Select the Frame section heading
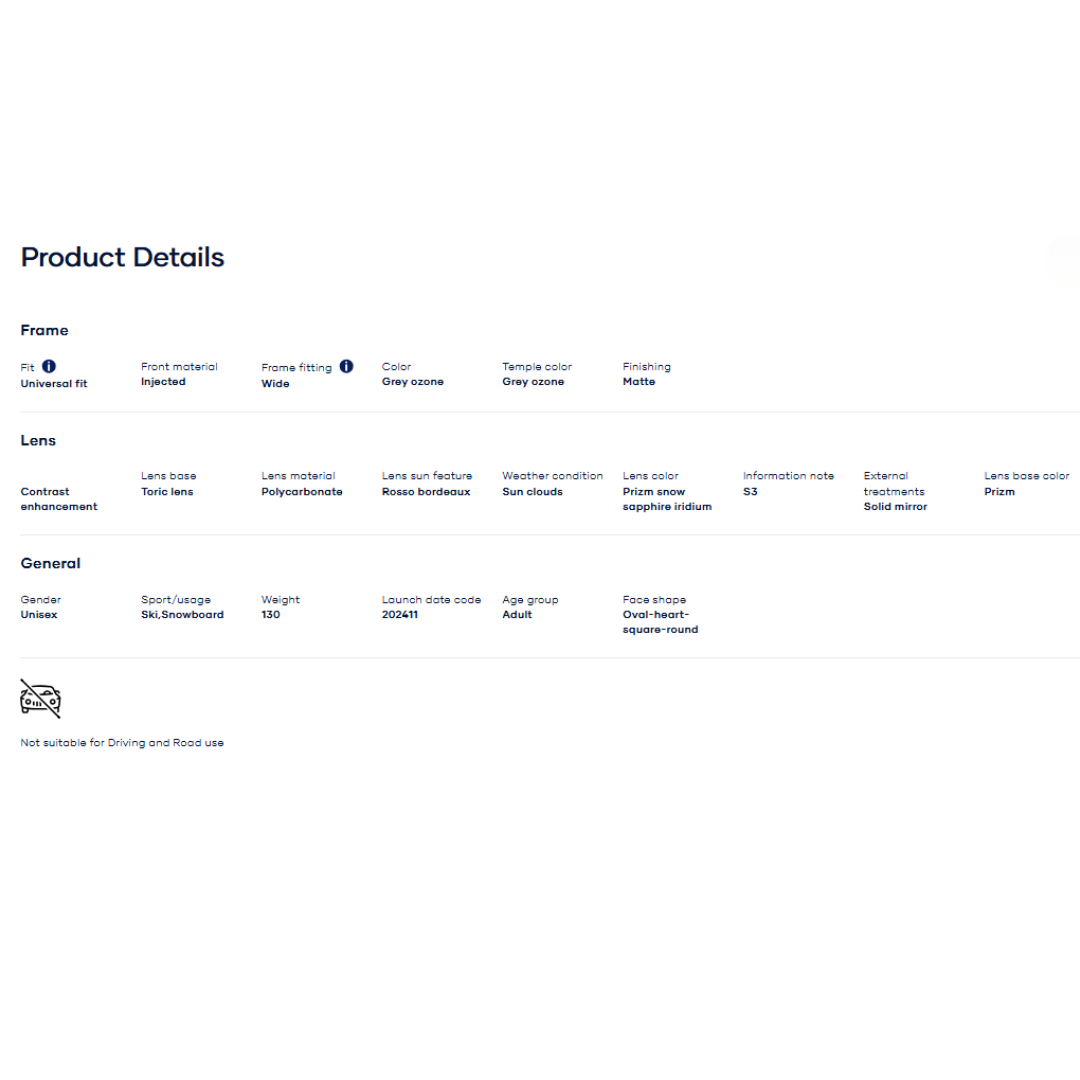 coord(44,330)
